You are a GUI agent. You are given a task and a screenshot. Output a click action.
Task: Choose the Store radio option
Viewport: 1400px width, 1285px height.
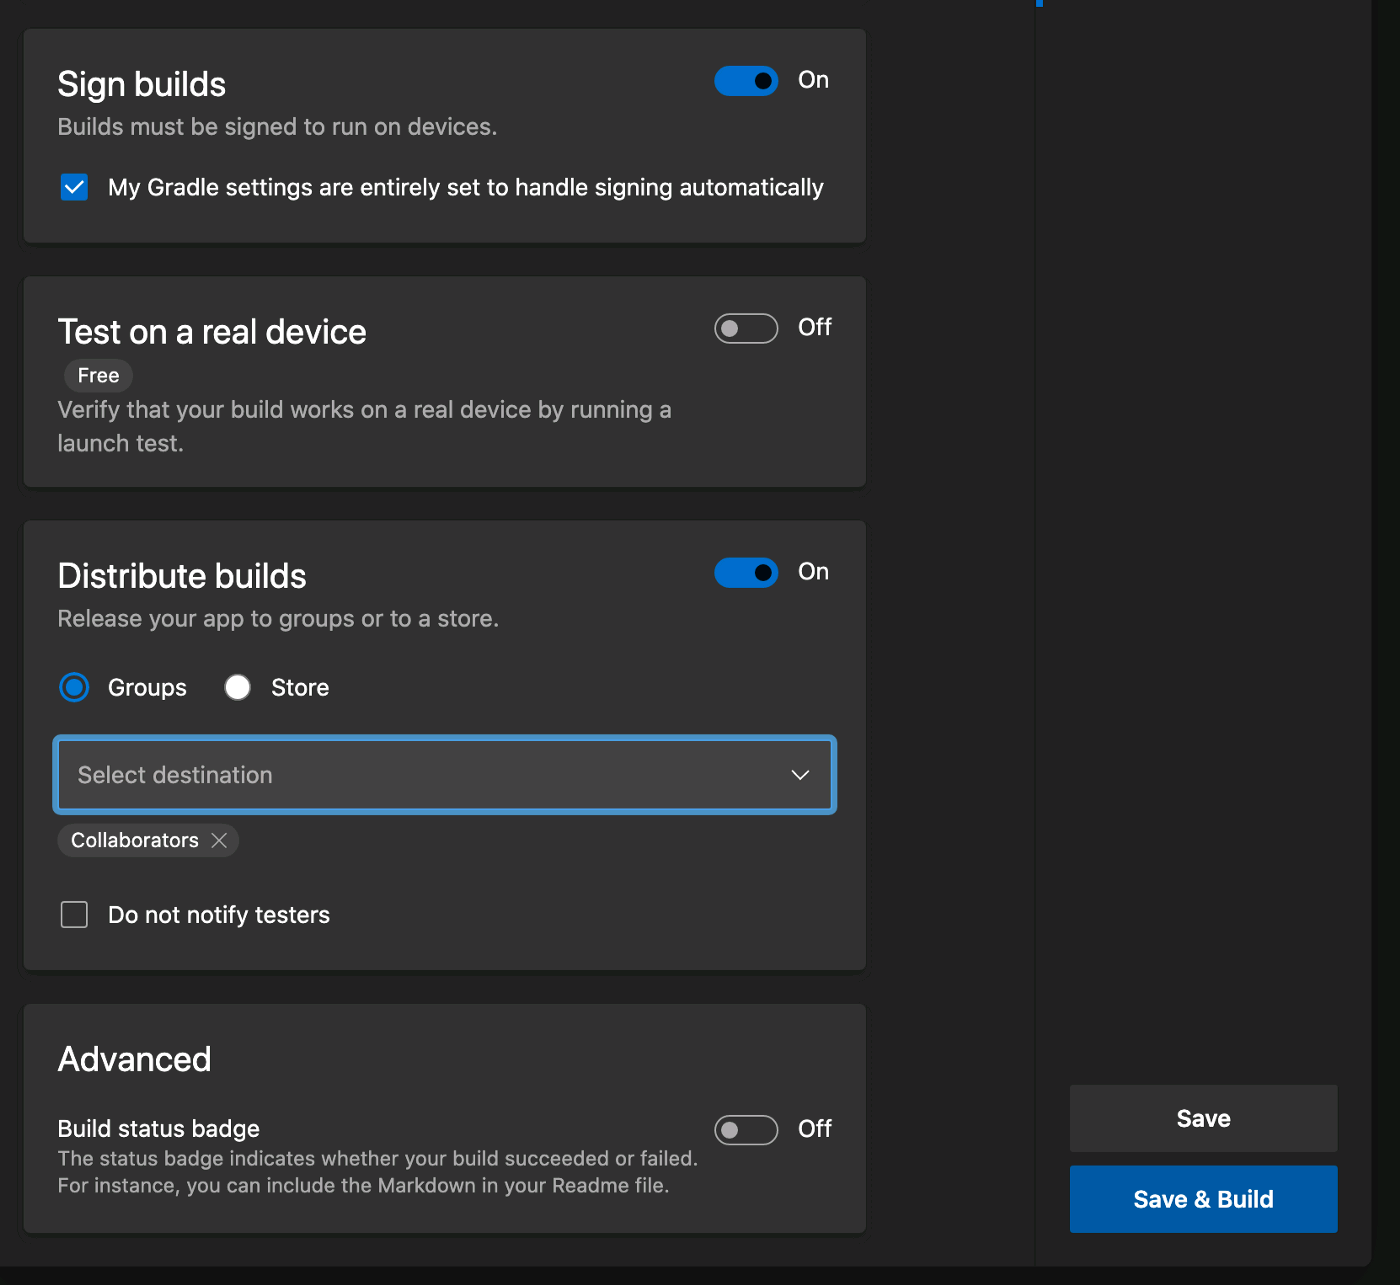[x=238, y=688]
